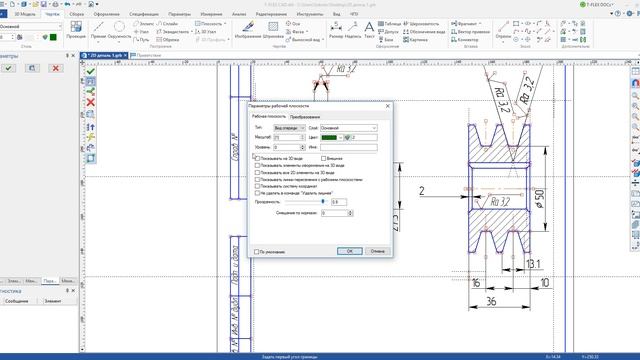The height and width of the screenshot is (360, 640).
Task: Click the Допуск tolerance tool
Action: click(388, 31)
